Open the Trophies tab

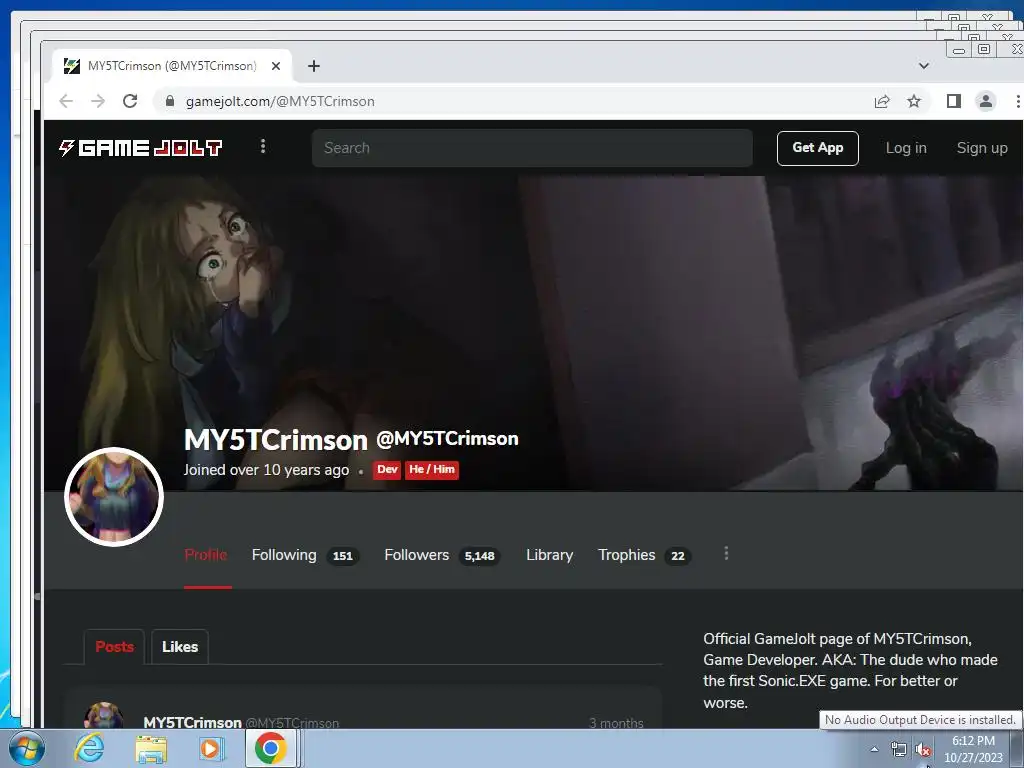pyautogui.click(x=645, y=555)
